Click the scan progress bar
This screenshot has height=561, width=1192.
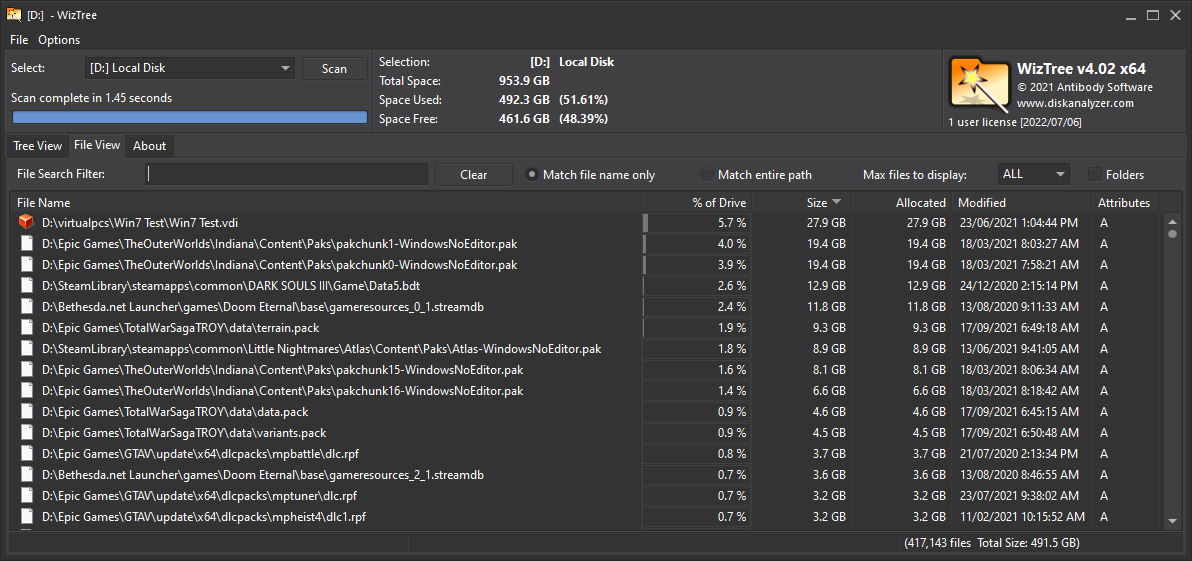coord(189,117)
